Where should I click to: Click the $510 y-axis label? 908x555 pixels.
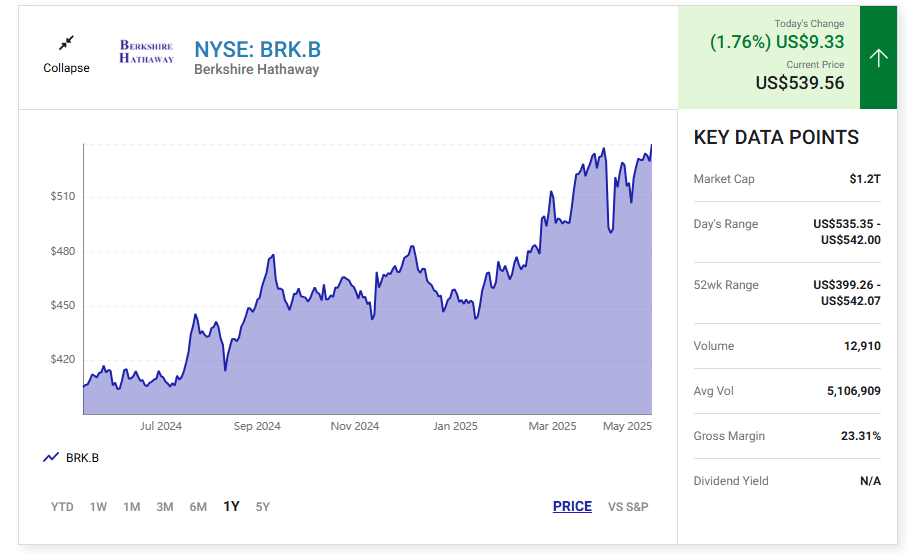[x=63, y=196]
